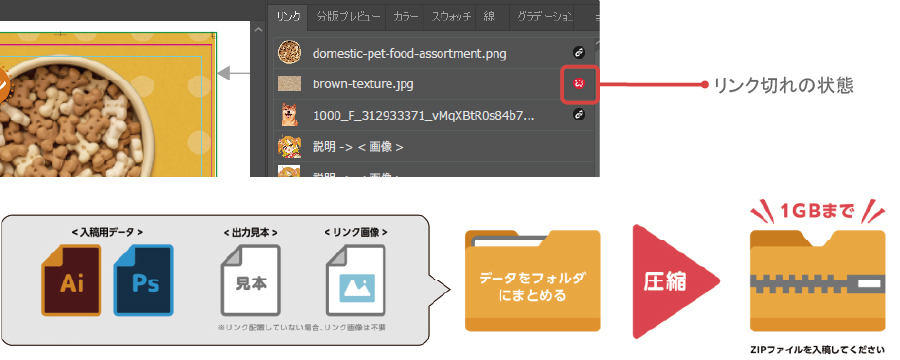Select the 1000_F_312933371 link row
The image size is (900, 360).
click(433, 115)
